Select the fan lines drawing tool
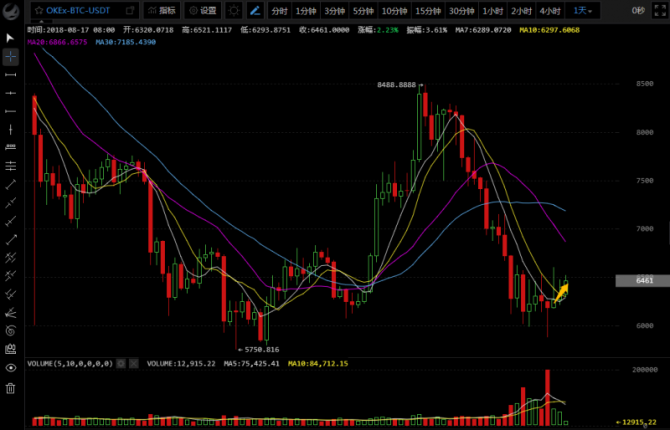The image size is (670, 430). [10, 312]
